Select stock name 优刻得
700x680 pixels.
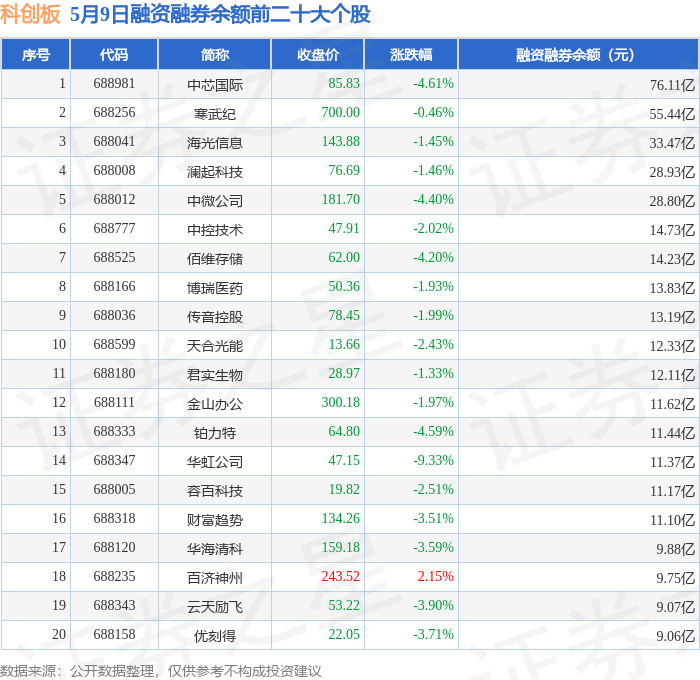click(215, 636)
